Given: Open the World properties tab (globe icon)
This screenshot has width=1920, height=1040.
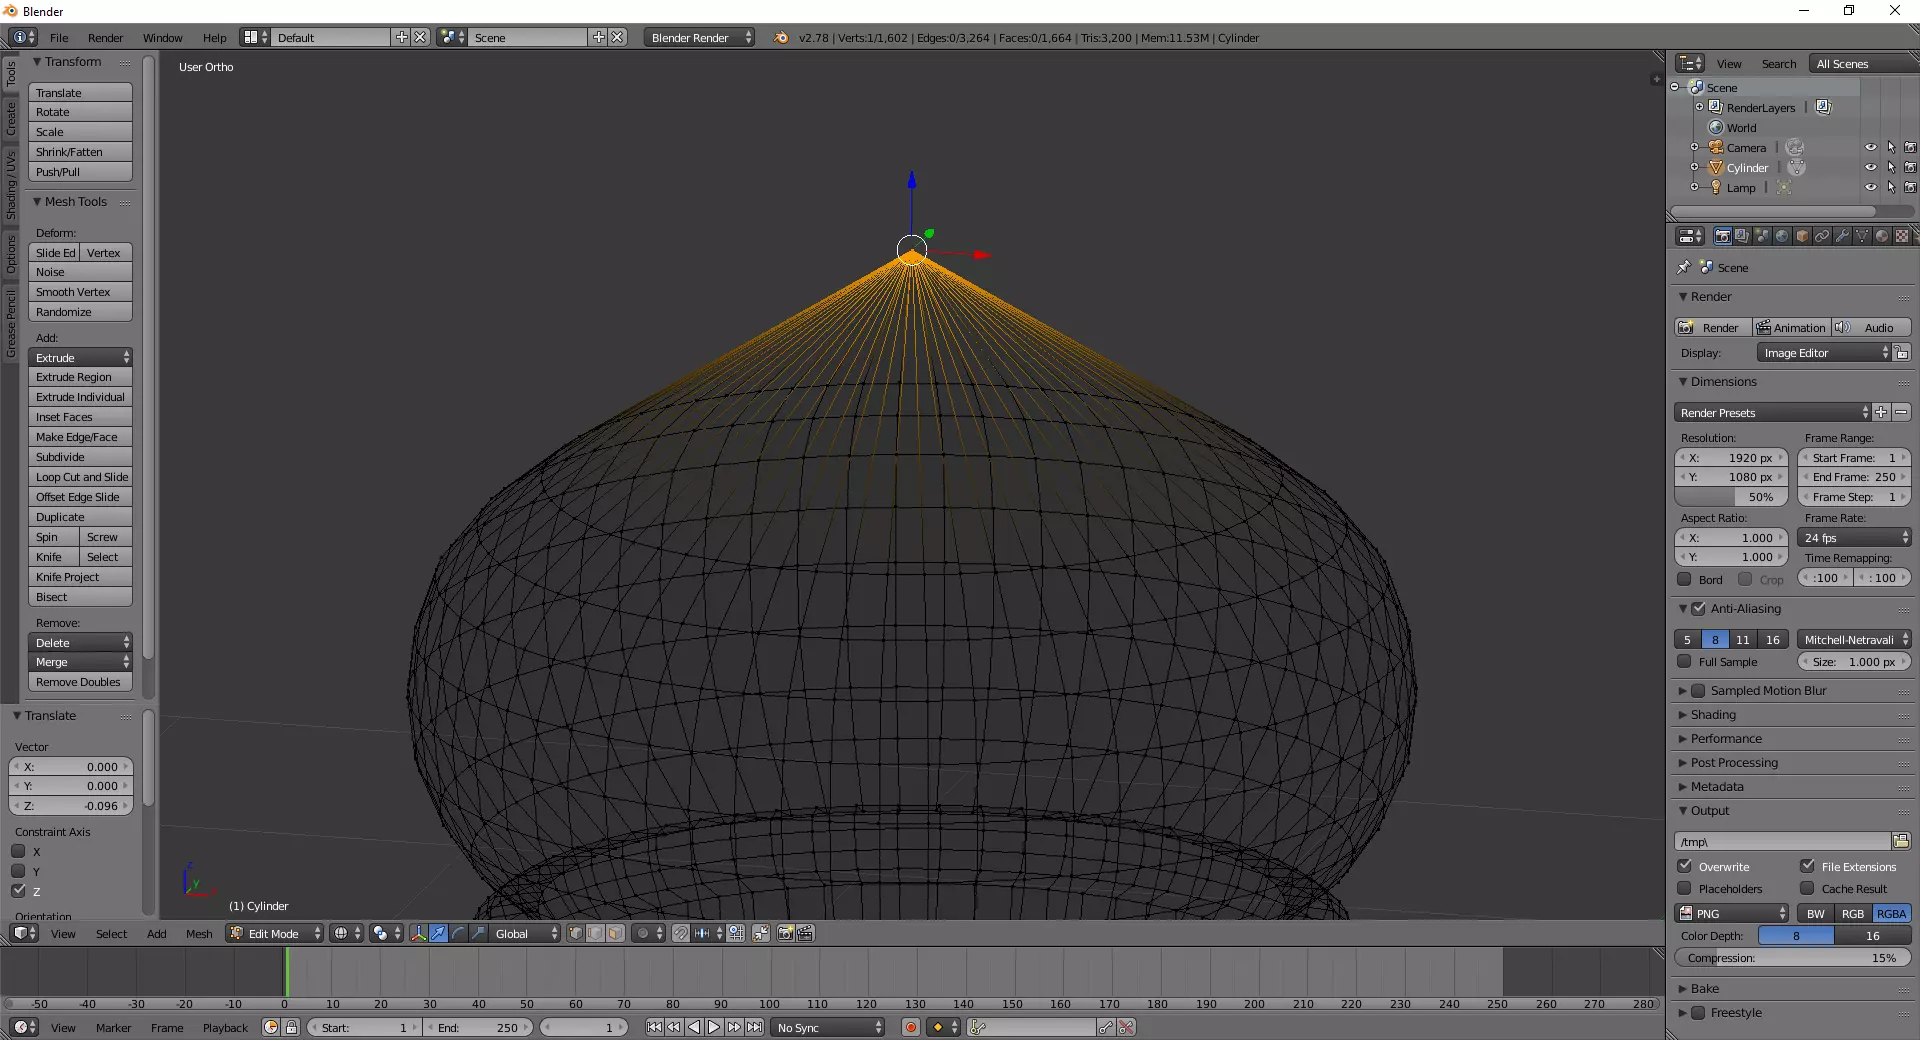Looking at the screenshot, I should pos(1782,236).
